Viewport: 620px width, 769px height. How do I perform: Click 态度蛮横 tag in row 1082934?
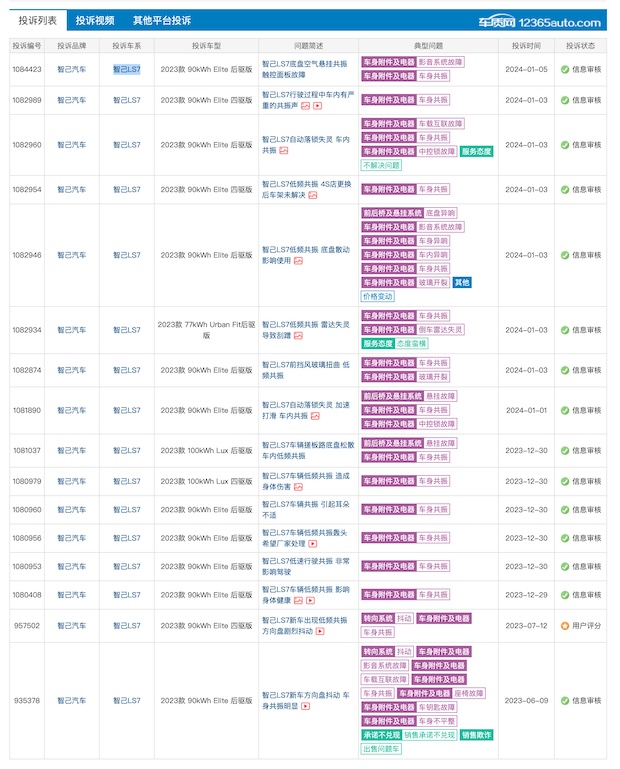pos(411,344)
